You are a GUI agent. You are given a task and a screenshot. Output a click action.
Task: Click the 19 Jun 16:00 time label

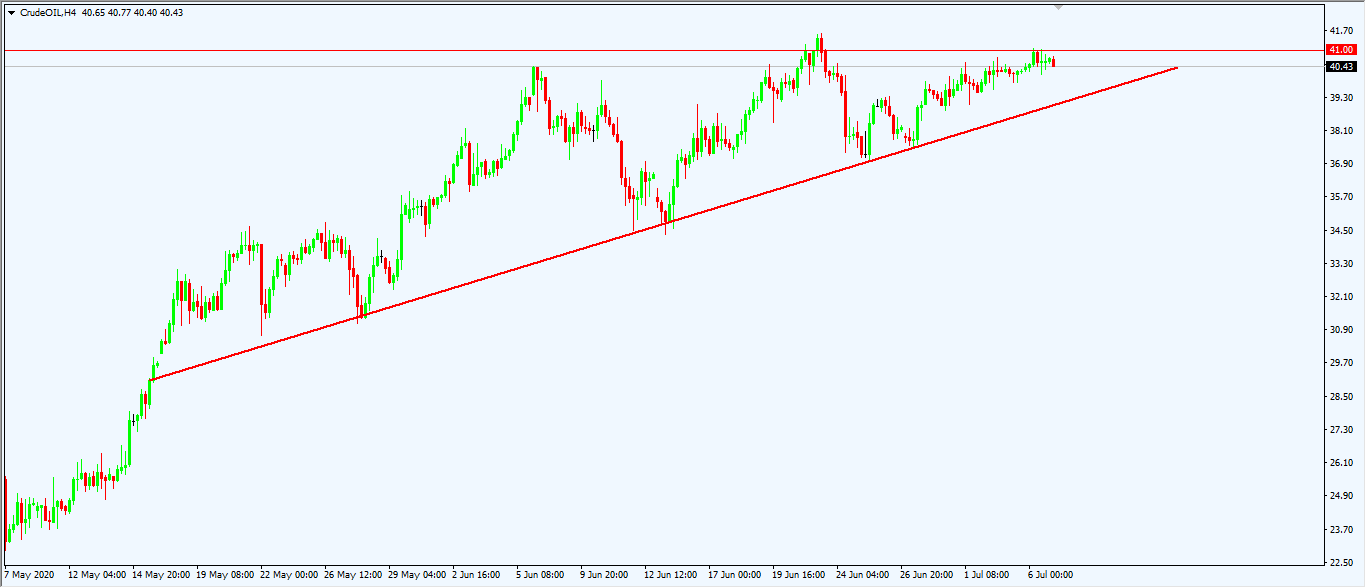[801, 575]
